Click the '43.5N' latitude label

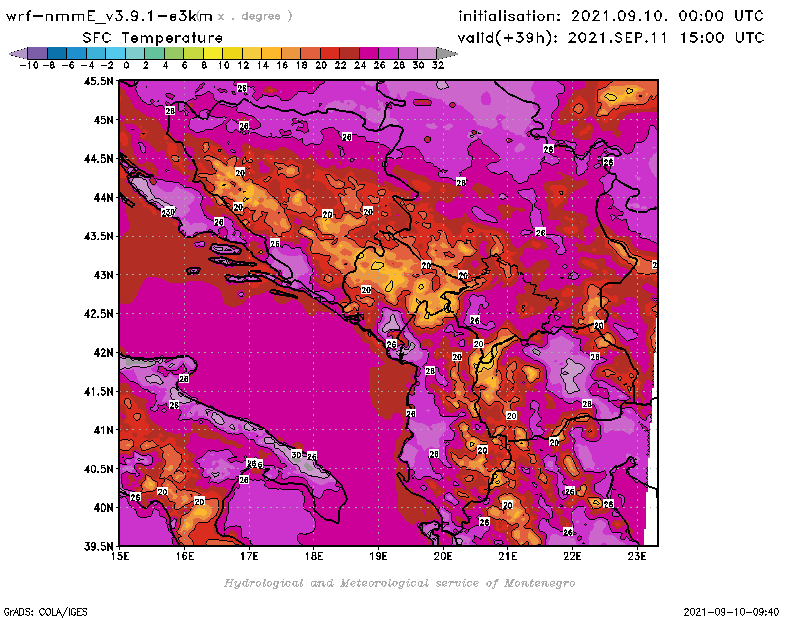click(x=98, y=236)
